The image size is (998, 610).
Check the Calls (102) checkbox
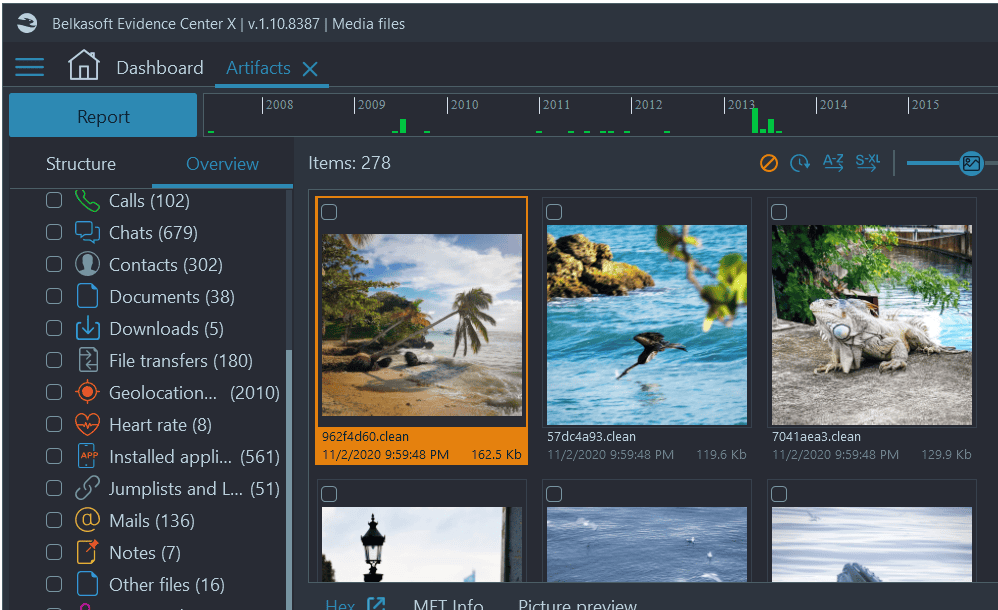[x=54, y=201]
